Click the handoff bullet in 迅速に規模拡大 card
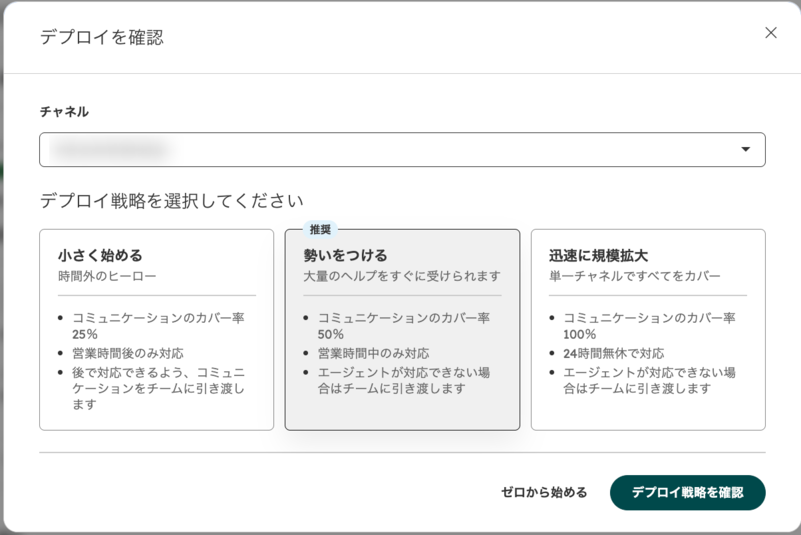Screen dimensions: 801x535 tap(649, 381)
